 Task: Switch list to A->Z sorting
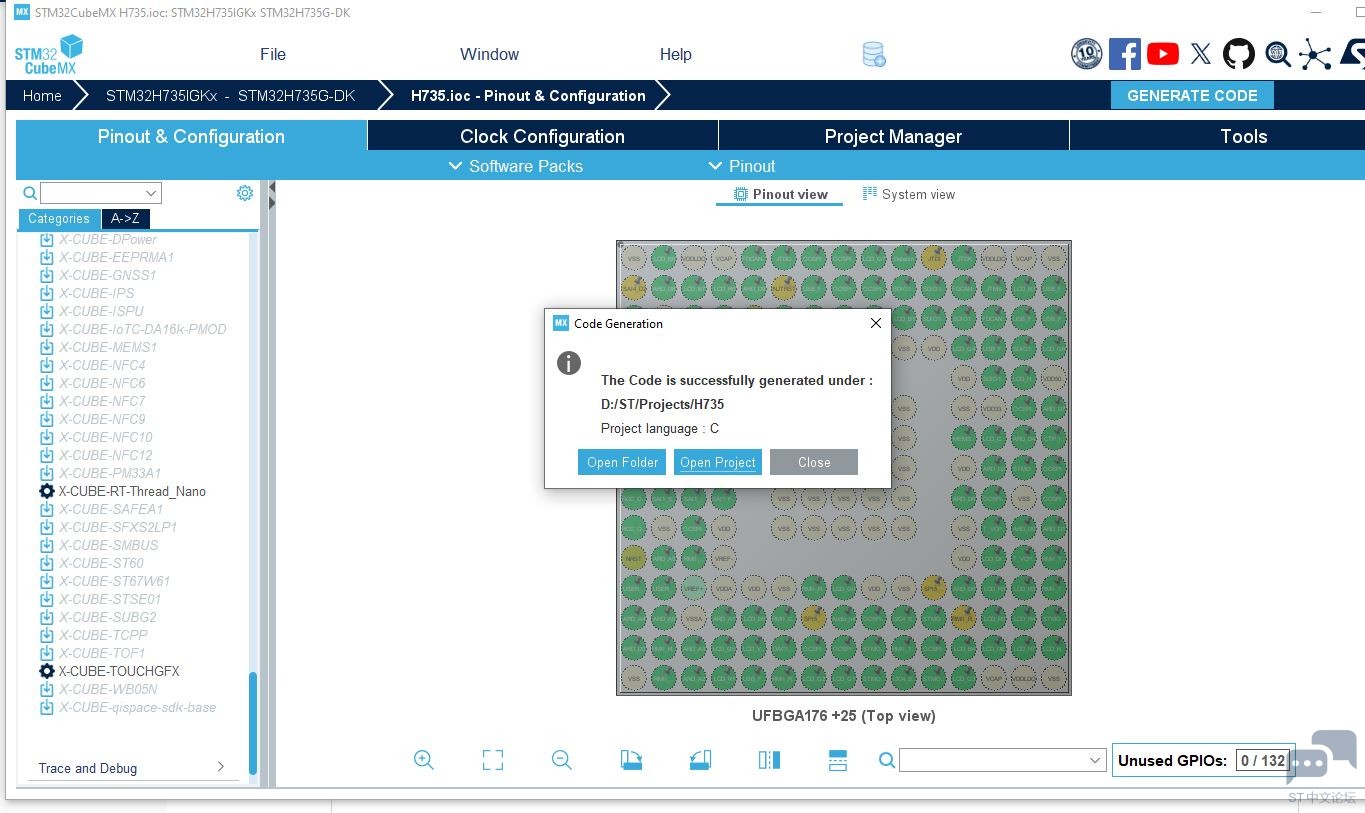point(125,219)
